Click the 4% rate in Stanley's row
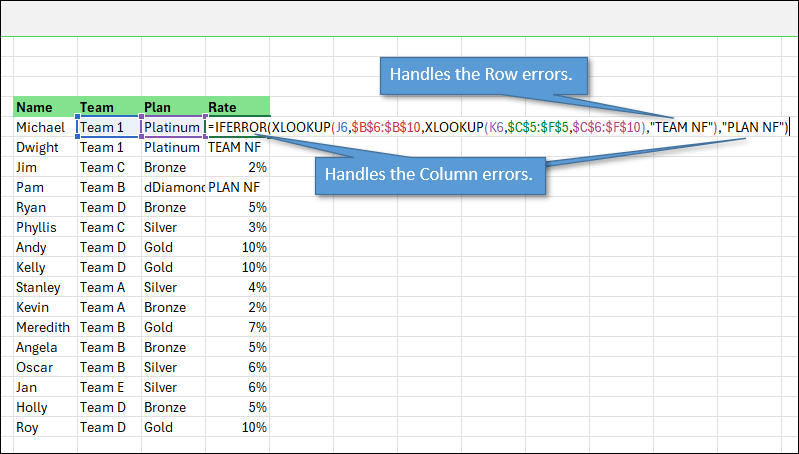799x454 pixels. [237, 287]
